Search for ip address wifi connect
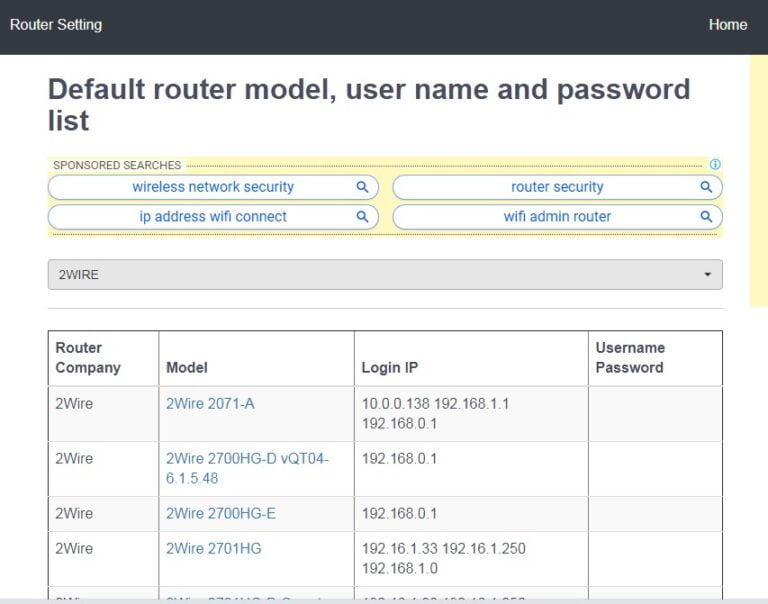 pyautogui.click(x=213, y=217)
